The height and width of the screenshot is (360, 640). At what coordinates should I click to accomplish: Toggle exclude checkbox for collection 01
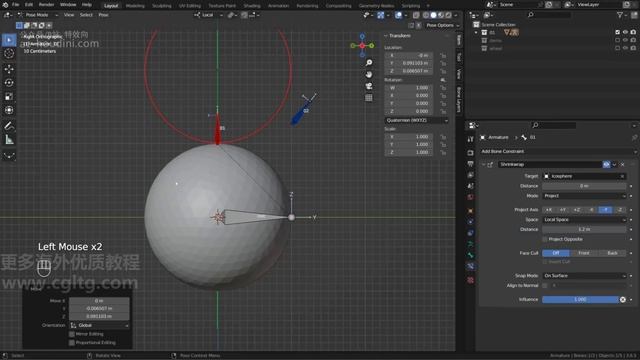pos(617,32)
